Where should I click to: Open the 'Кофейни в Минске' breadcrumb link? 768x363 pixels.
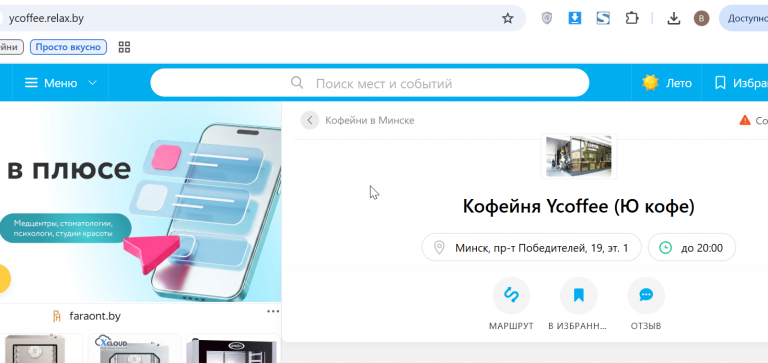370,120
